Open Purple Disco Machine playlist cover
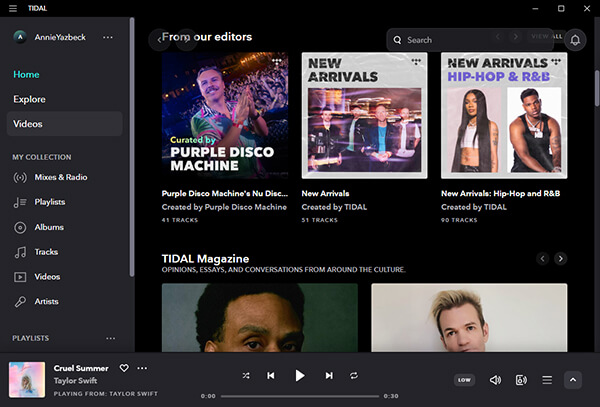This screenshot has width=600, height=407. (225, 116)
